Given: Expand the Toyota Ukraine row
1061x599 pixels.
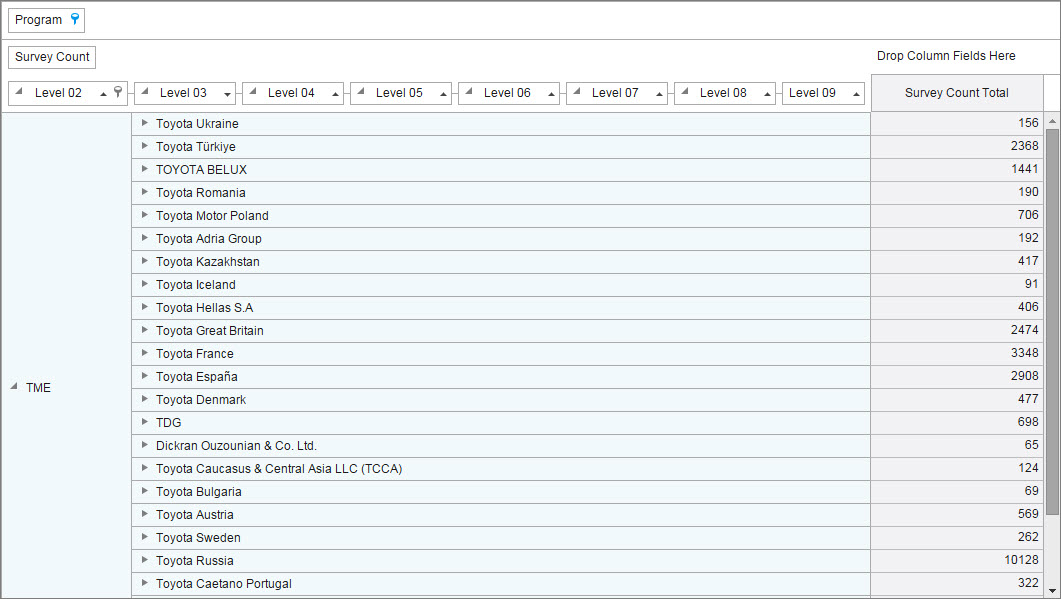Looking at the screenshot, I should pos(144,123).
